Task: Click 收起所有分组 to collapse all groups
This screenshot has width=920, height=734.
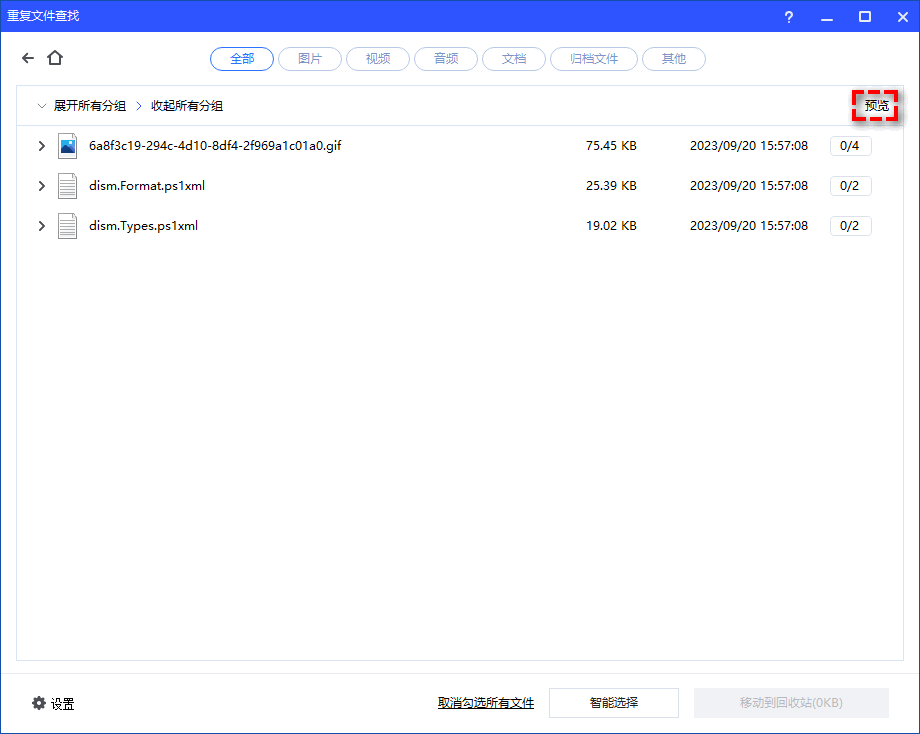Action: tap(186, 106)
